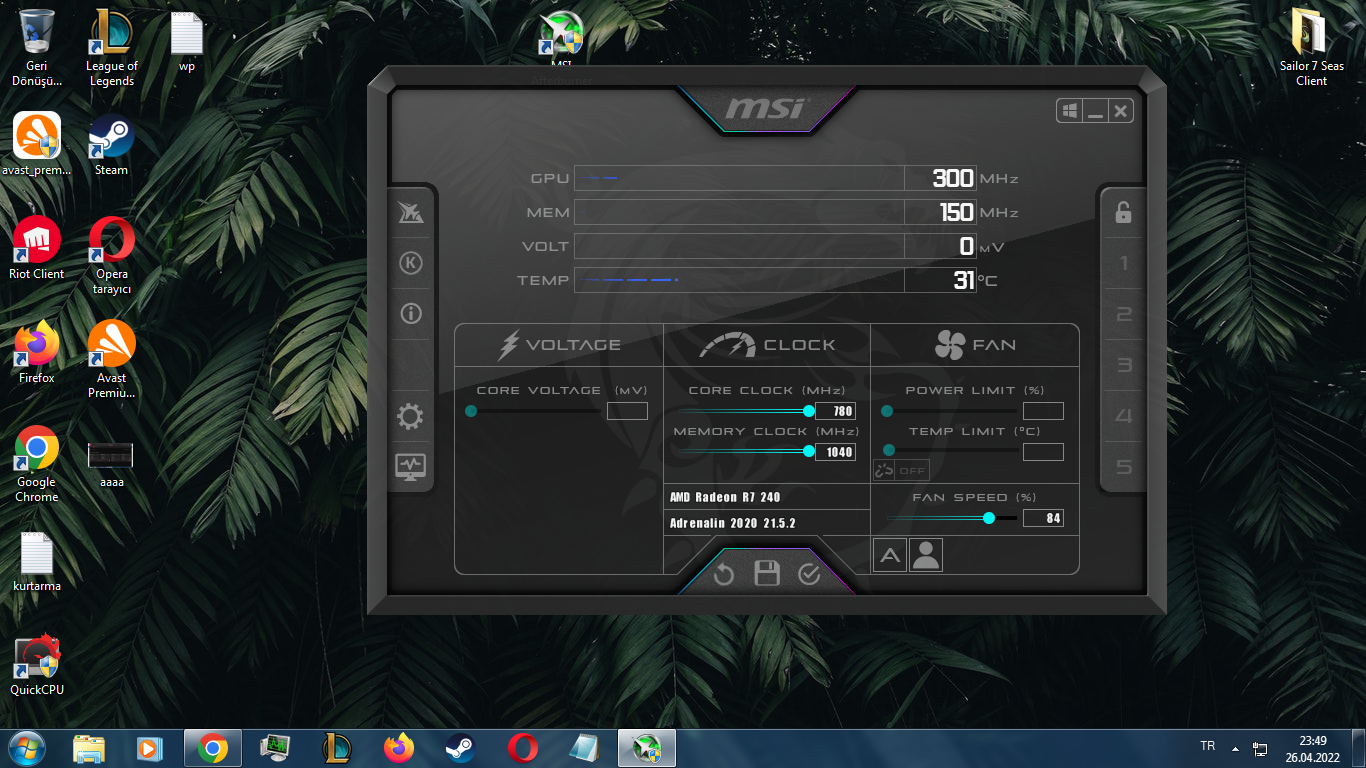
Task: Click the taskbar clock showing 23:49
Action: point(1312,748)
